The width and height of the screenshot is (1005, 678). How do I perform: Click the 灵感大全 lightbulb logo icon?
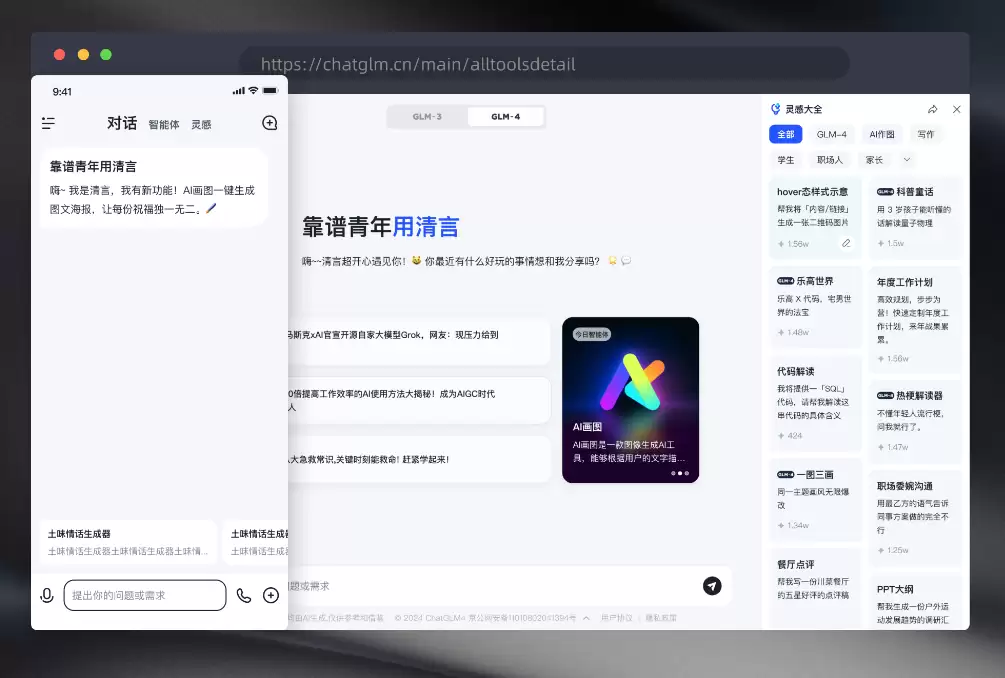click(777, 108)
